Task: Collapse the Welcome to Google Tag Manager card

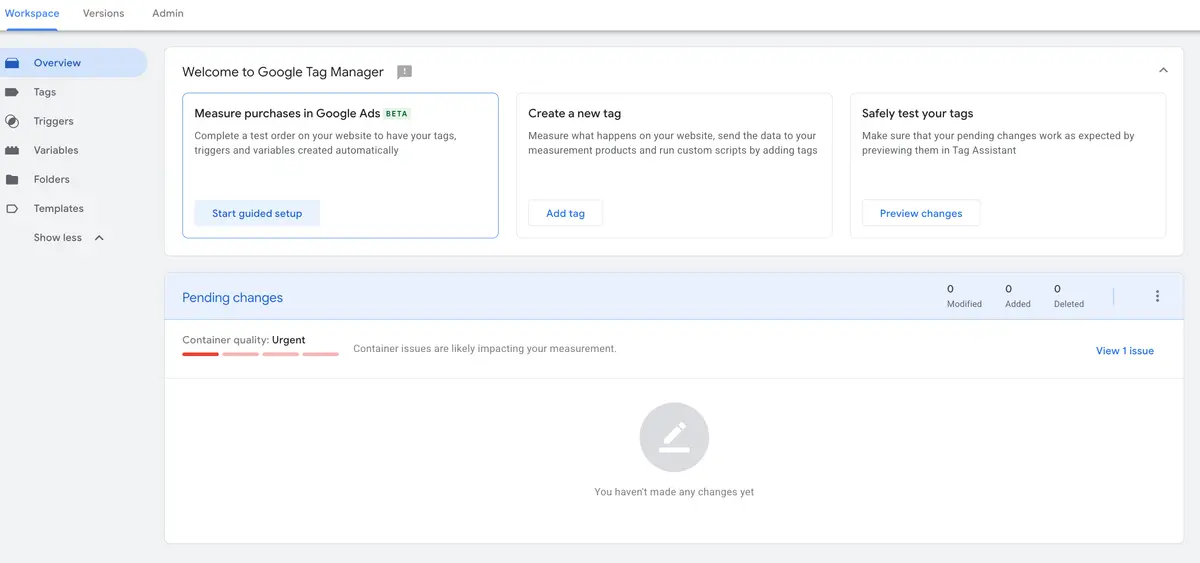Action: coord(1163,71)
